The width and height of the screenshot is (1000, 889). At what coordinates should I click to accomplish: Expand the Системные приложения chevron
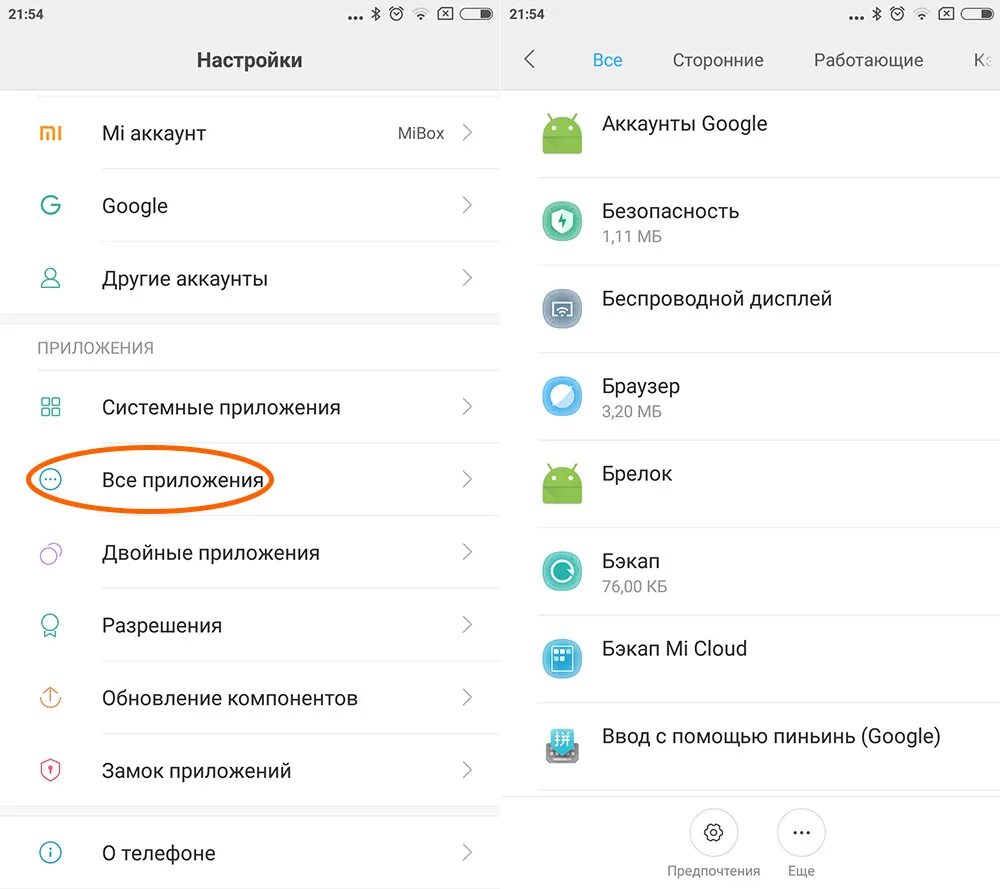point(467,407)
